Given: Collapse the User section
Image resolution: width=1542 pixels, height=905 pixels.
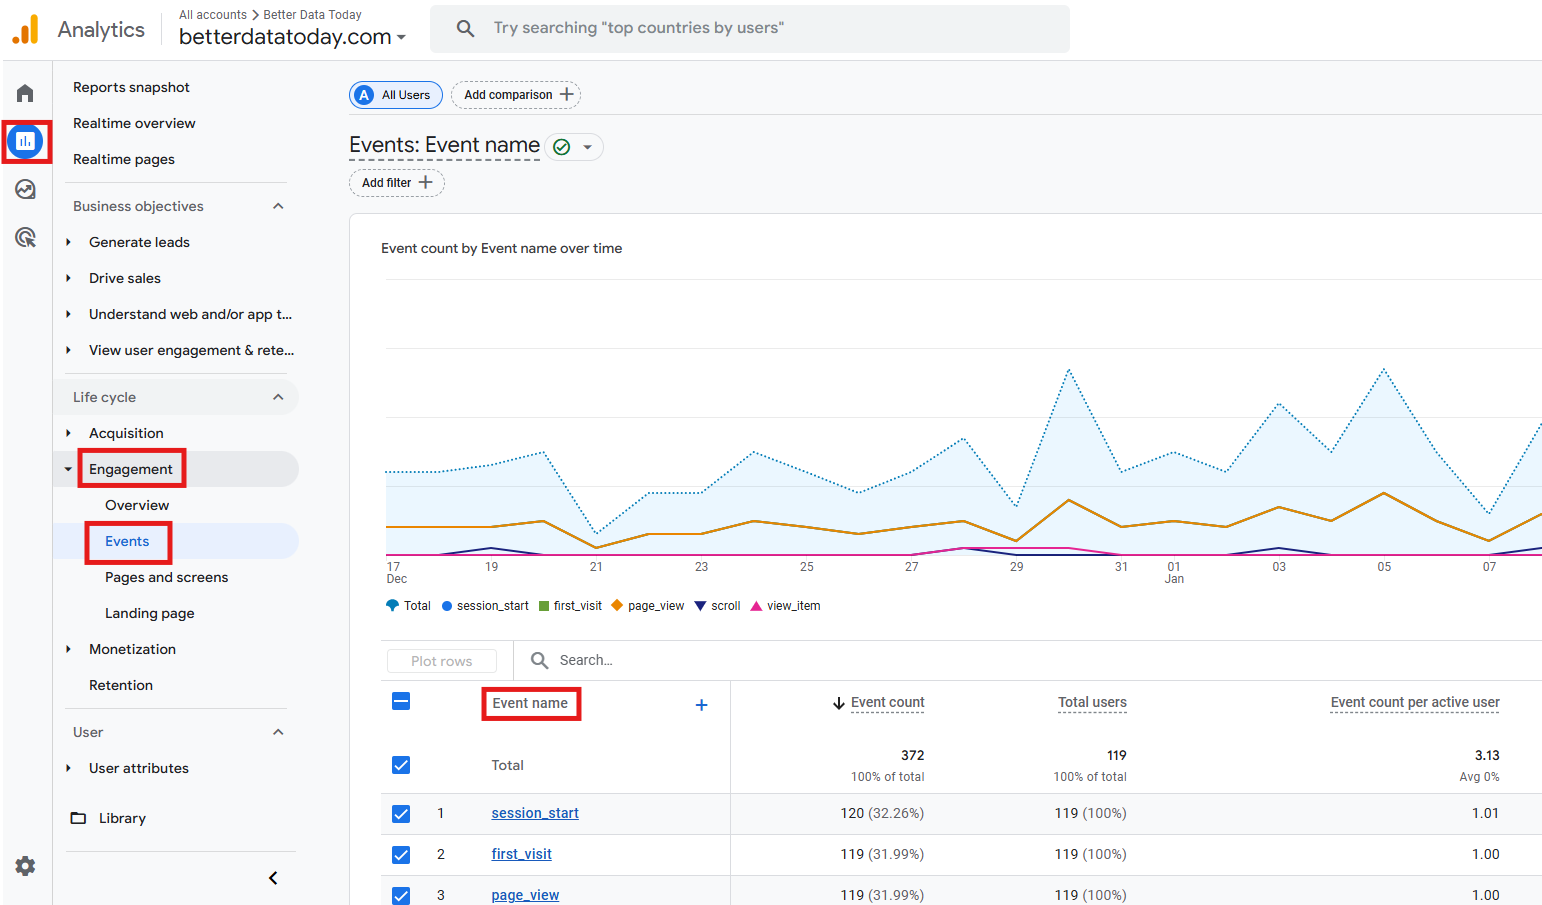Looking at the screenshot, I should click(x=278, y=732).
